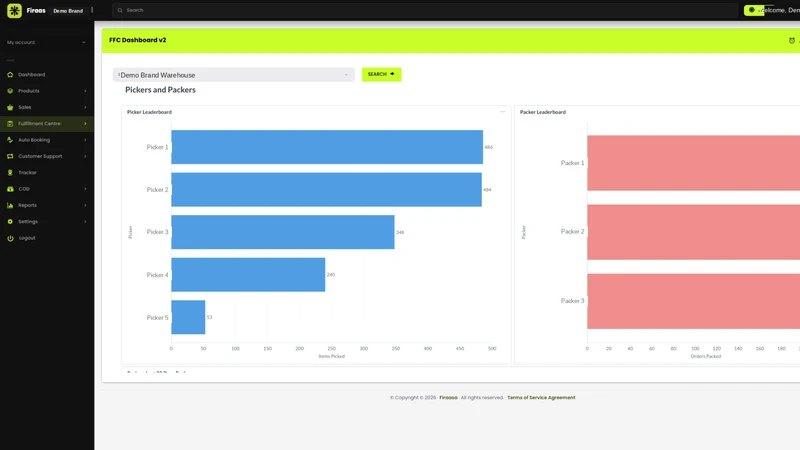Click the Auto Booking icon
800x450 pixels.
10,140
